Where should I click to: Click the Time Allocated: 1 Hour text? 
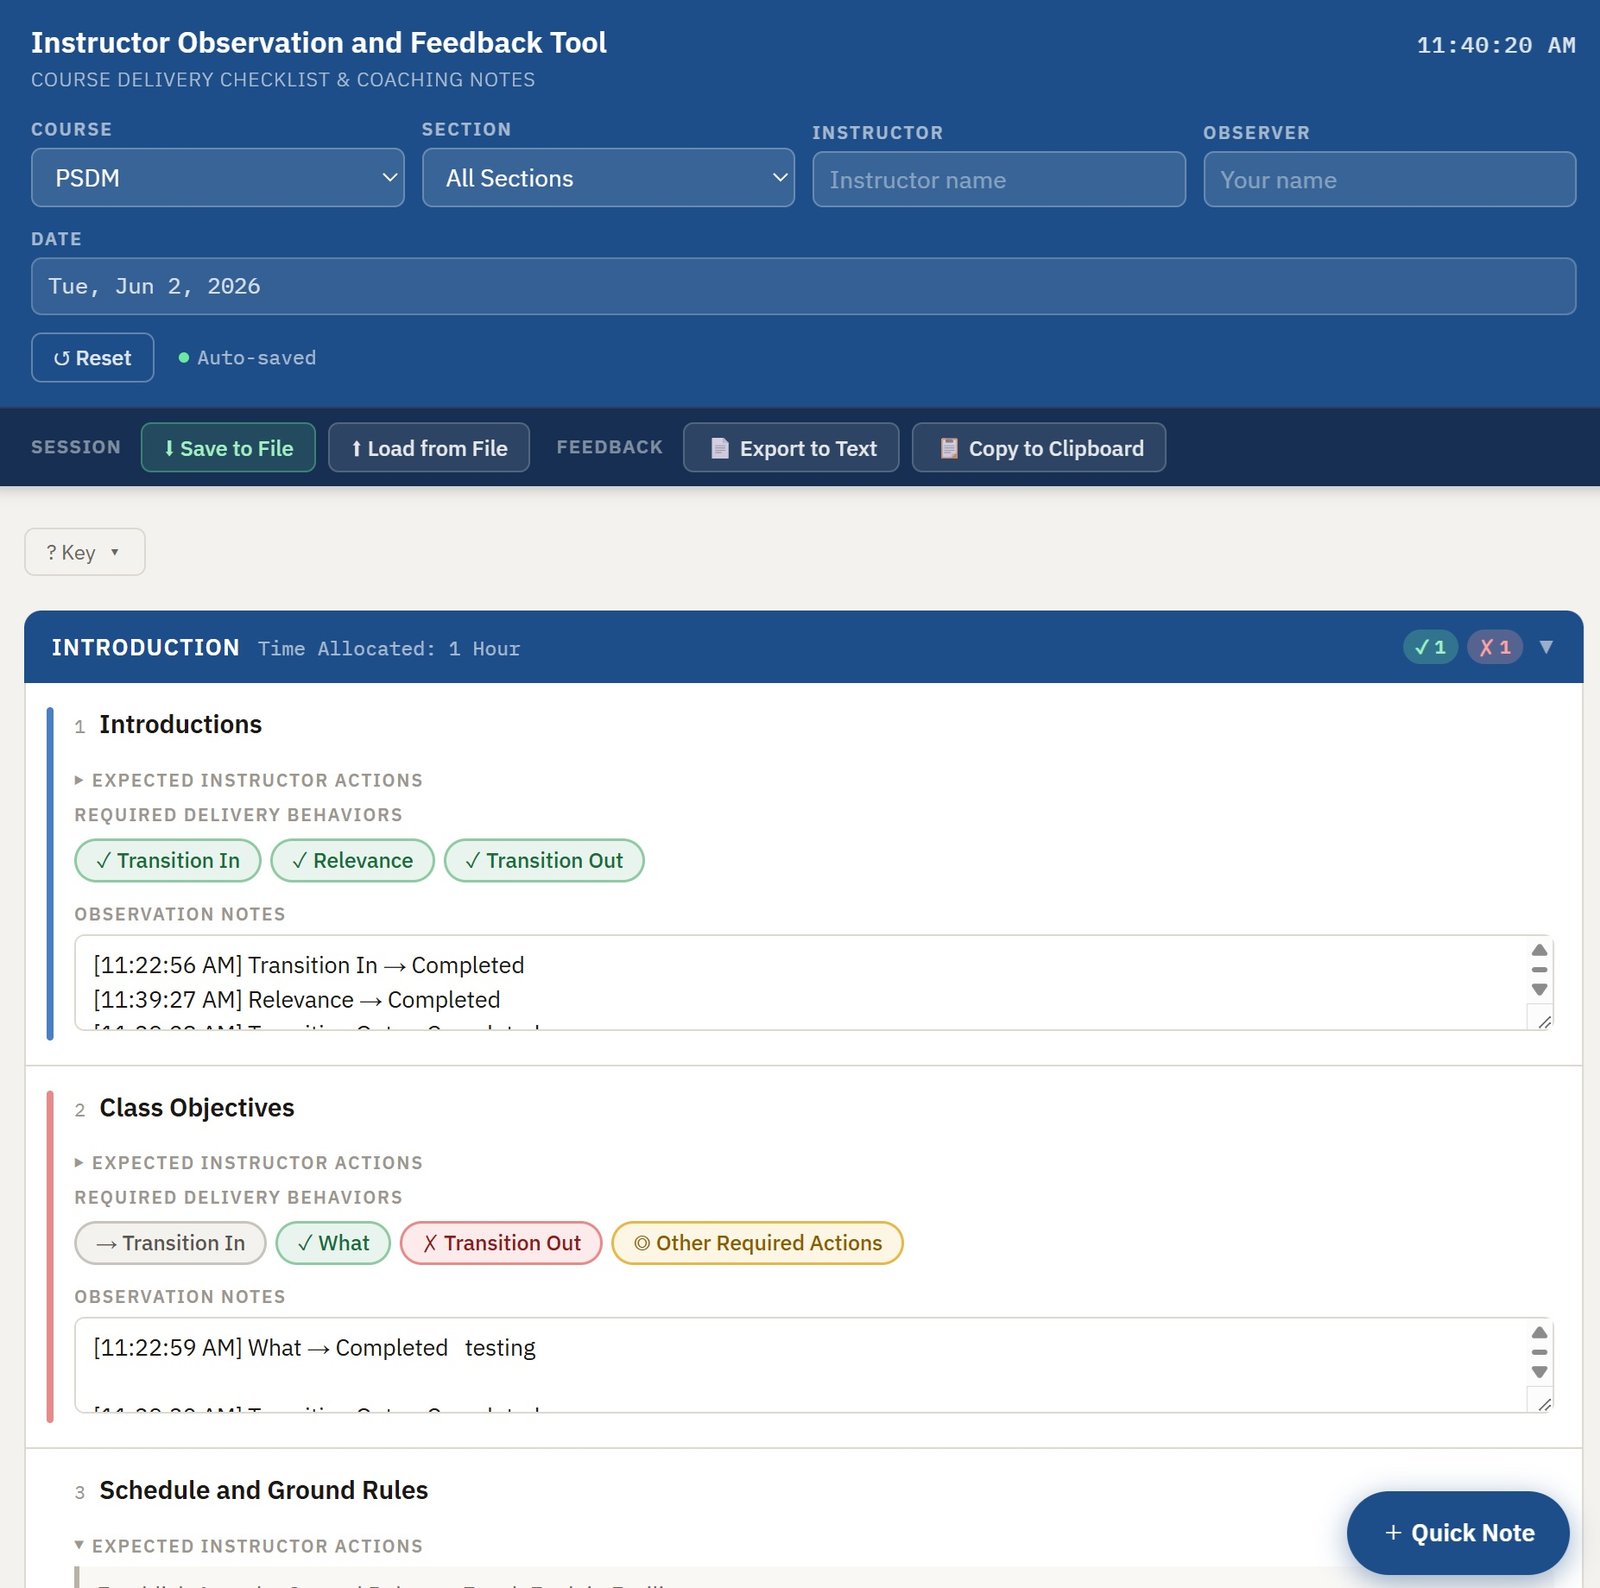click(x=389, y=649)
